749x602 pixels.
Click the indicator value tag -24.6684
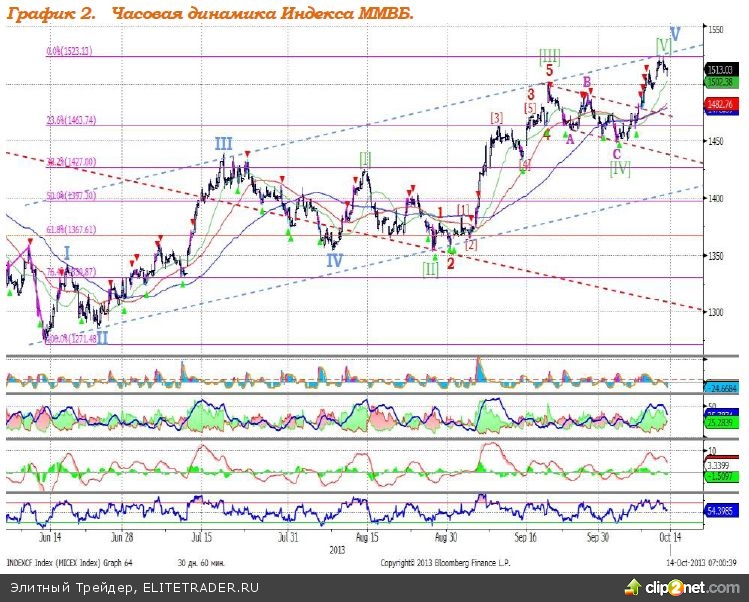click(x=721, y=388)
